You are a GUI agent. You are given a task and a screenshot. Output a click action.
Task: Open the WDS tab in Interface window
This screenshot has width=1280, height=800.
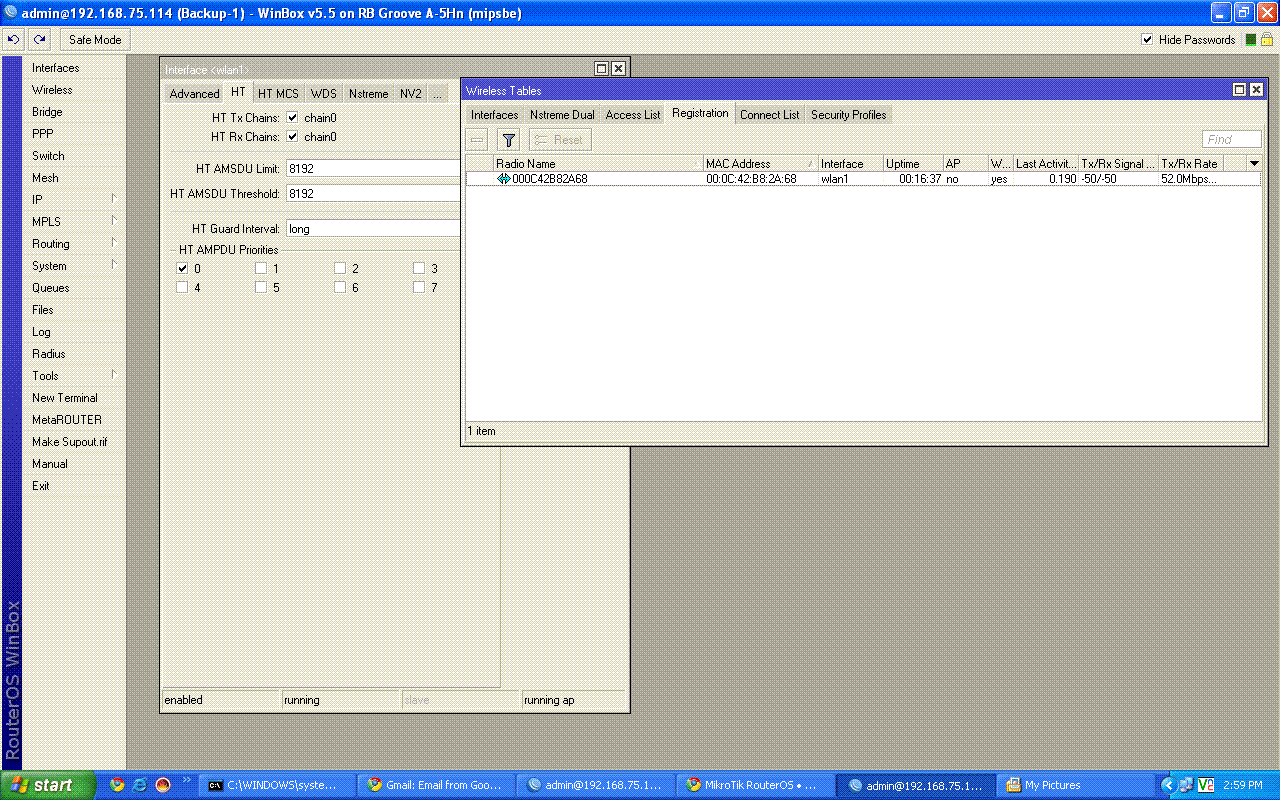click(x=323, y=94)
